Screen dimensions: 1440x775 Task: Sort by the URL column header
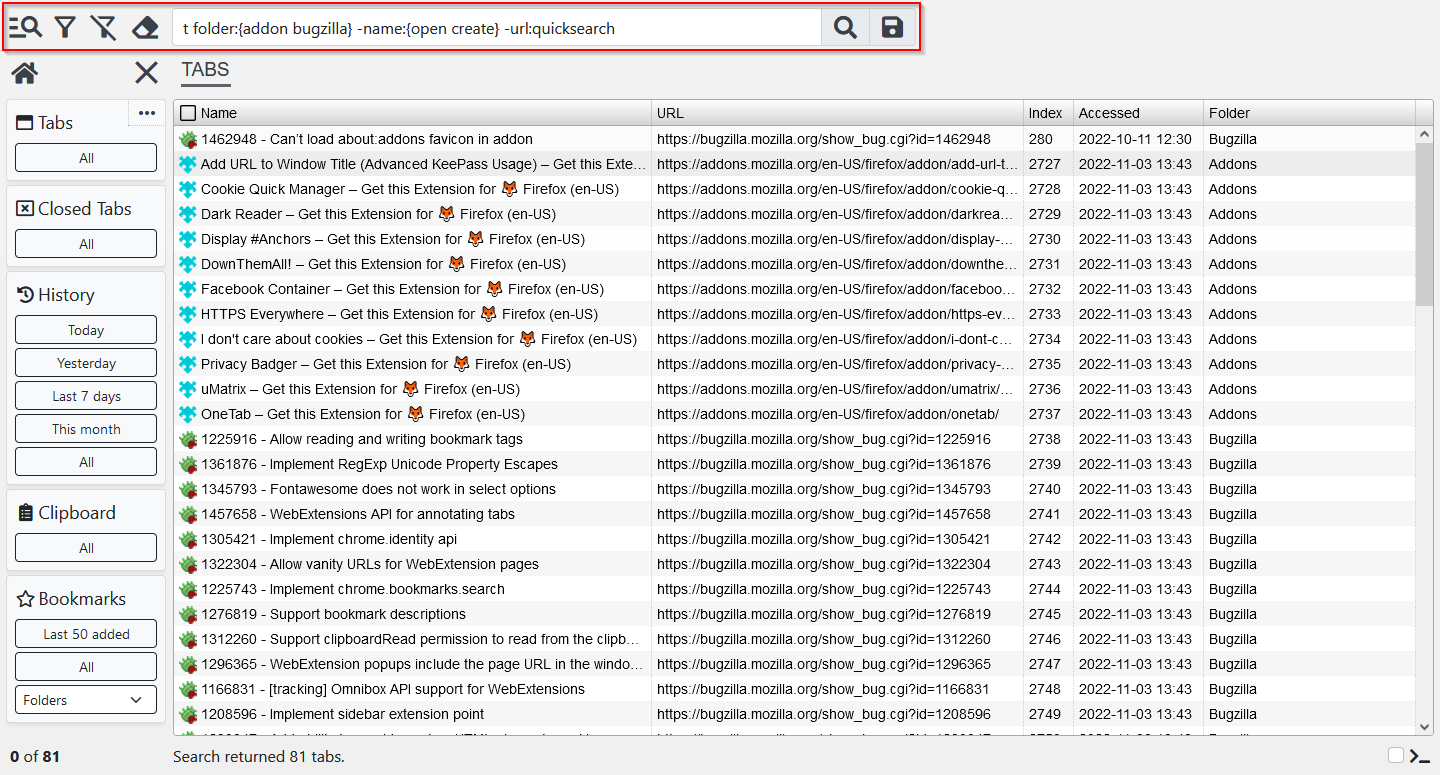click(837, 113)
